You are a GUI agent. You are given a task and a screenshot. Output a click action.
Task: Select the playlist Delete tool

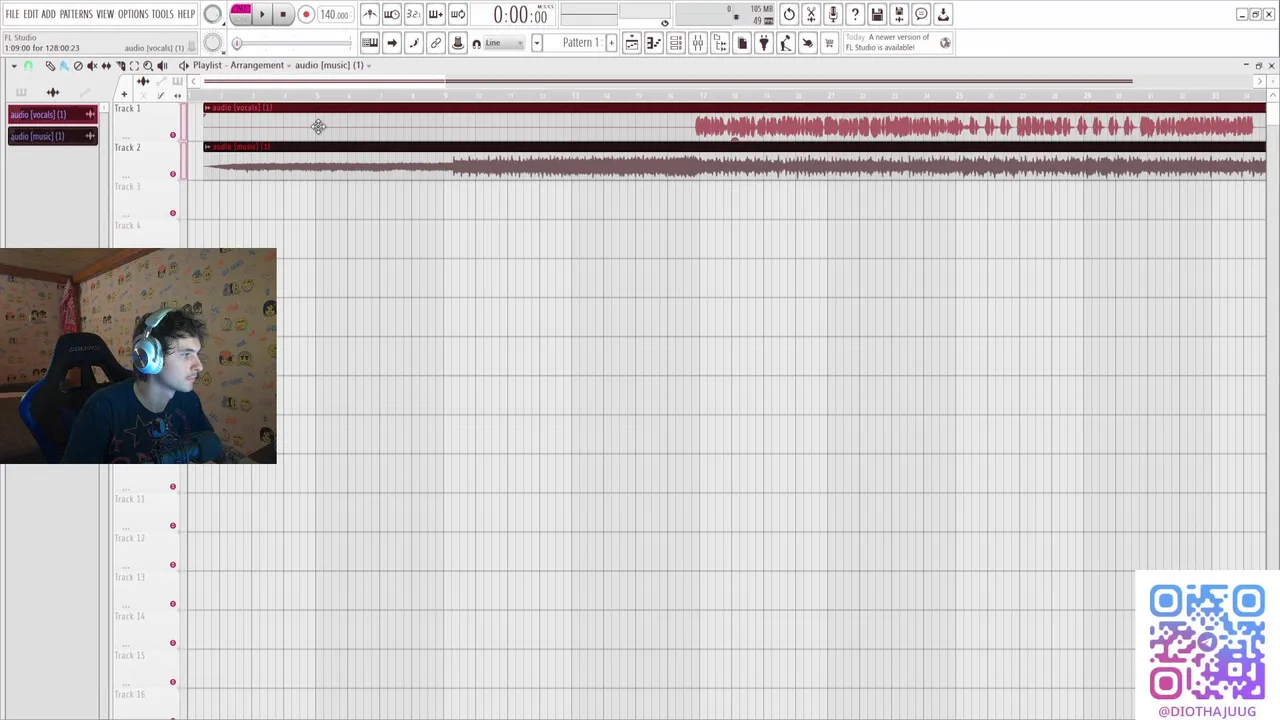pyautogui.click(x=78, y=66)
